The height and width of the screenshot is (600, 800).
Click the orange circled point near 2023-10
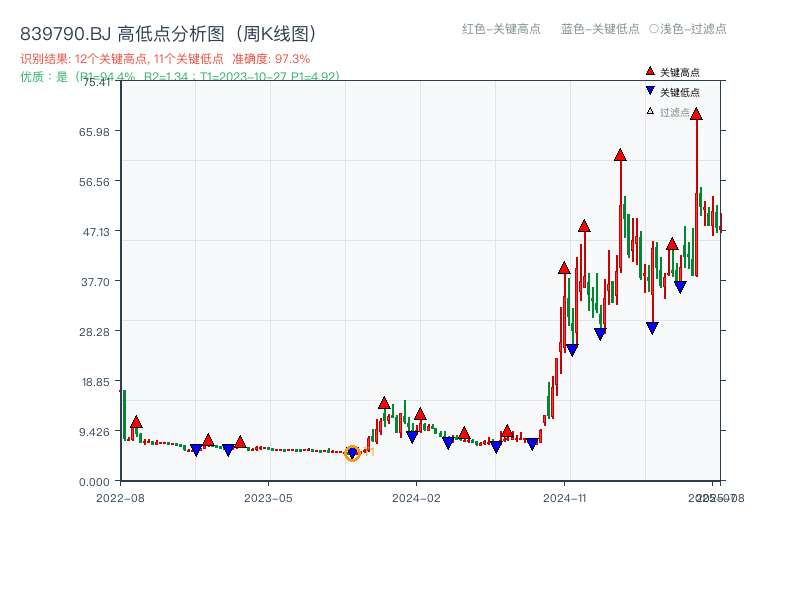coord(352,453)
